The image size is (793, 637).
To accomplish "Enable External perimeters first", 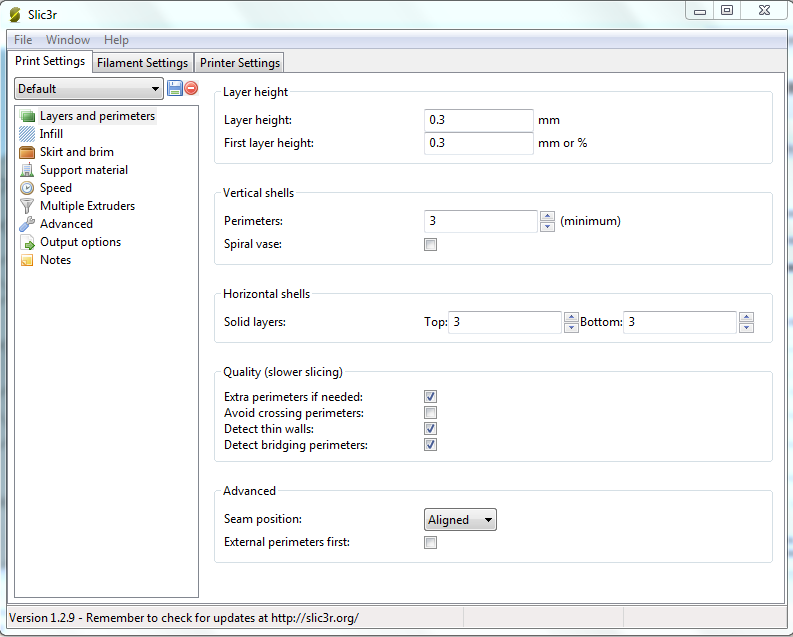I will 430,542.
